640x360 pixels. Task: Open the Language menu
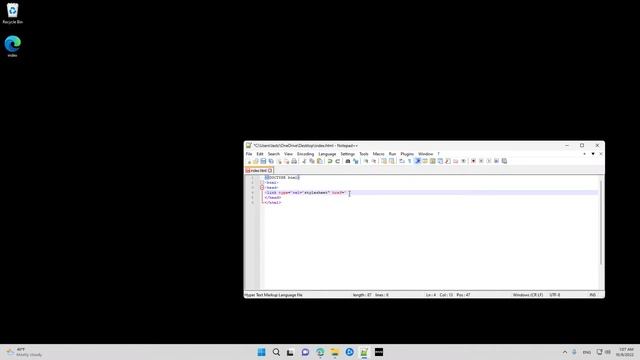pos(327,154)
